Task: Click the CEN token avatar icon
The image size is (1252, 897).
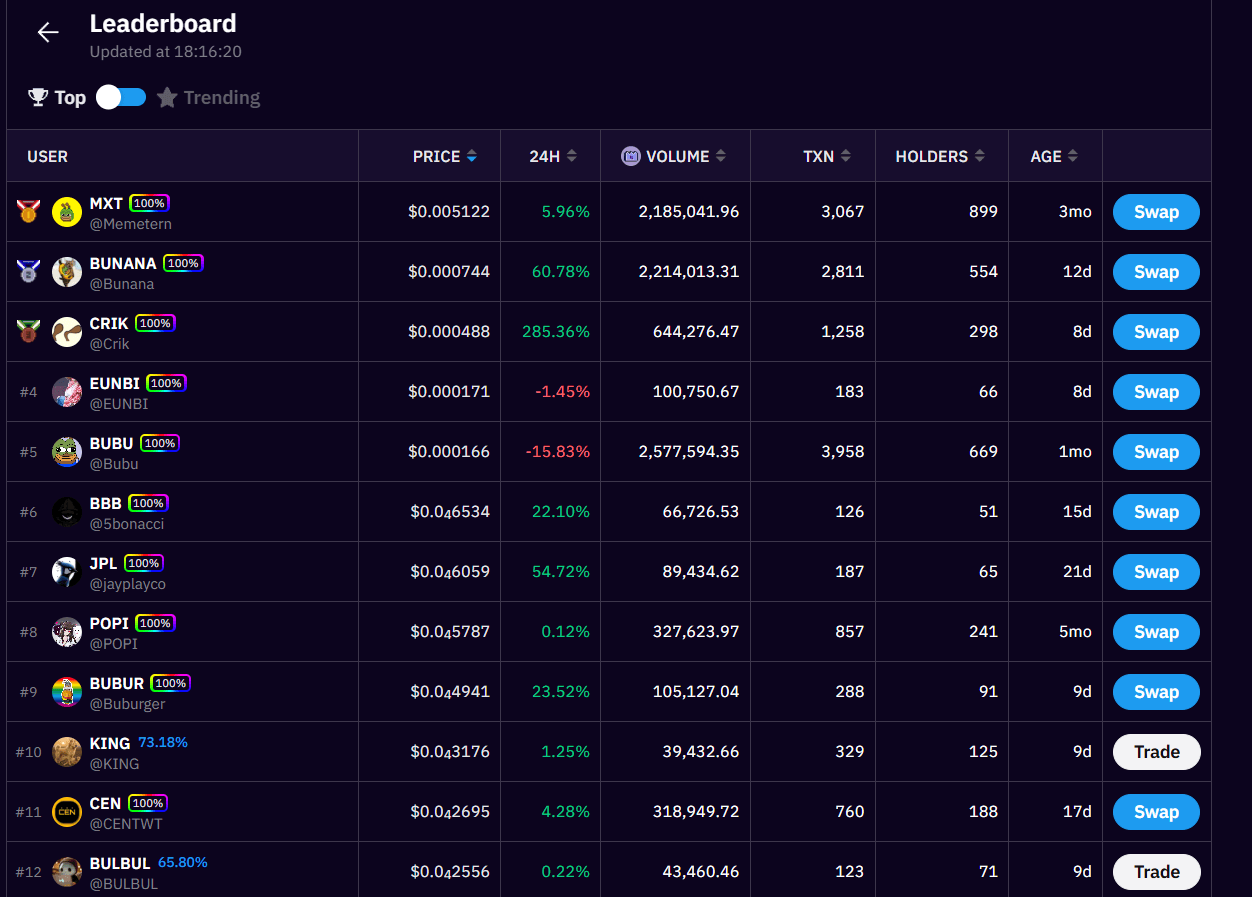Action: [67, 812]
